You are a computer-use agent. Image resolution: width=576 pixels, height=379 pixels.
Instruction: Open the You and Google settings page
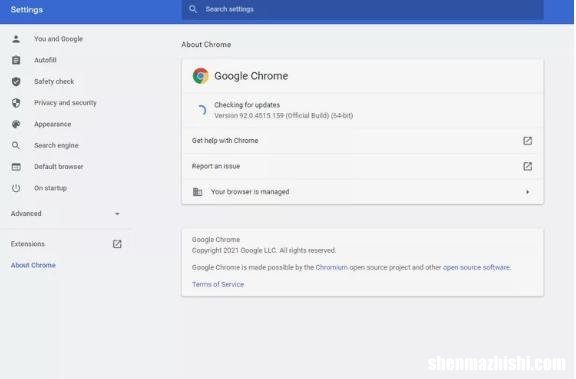[x=59, y=39]
